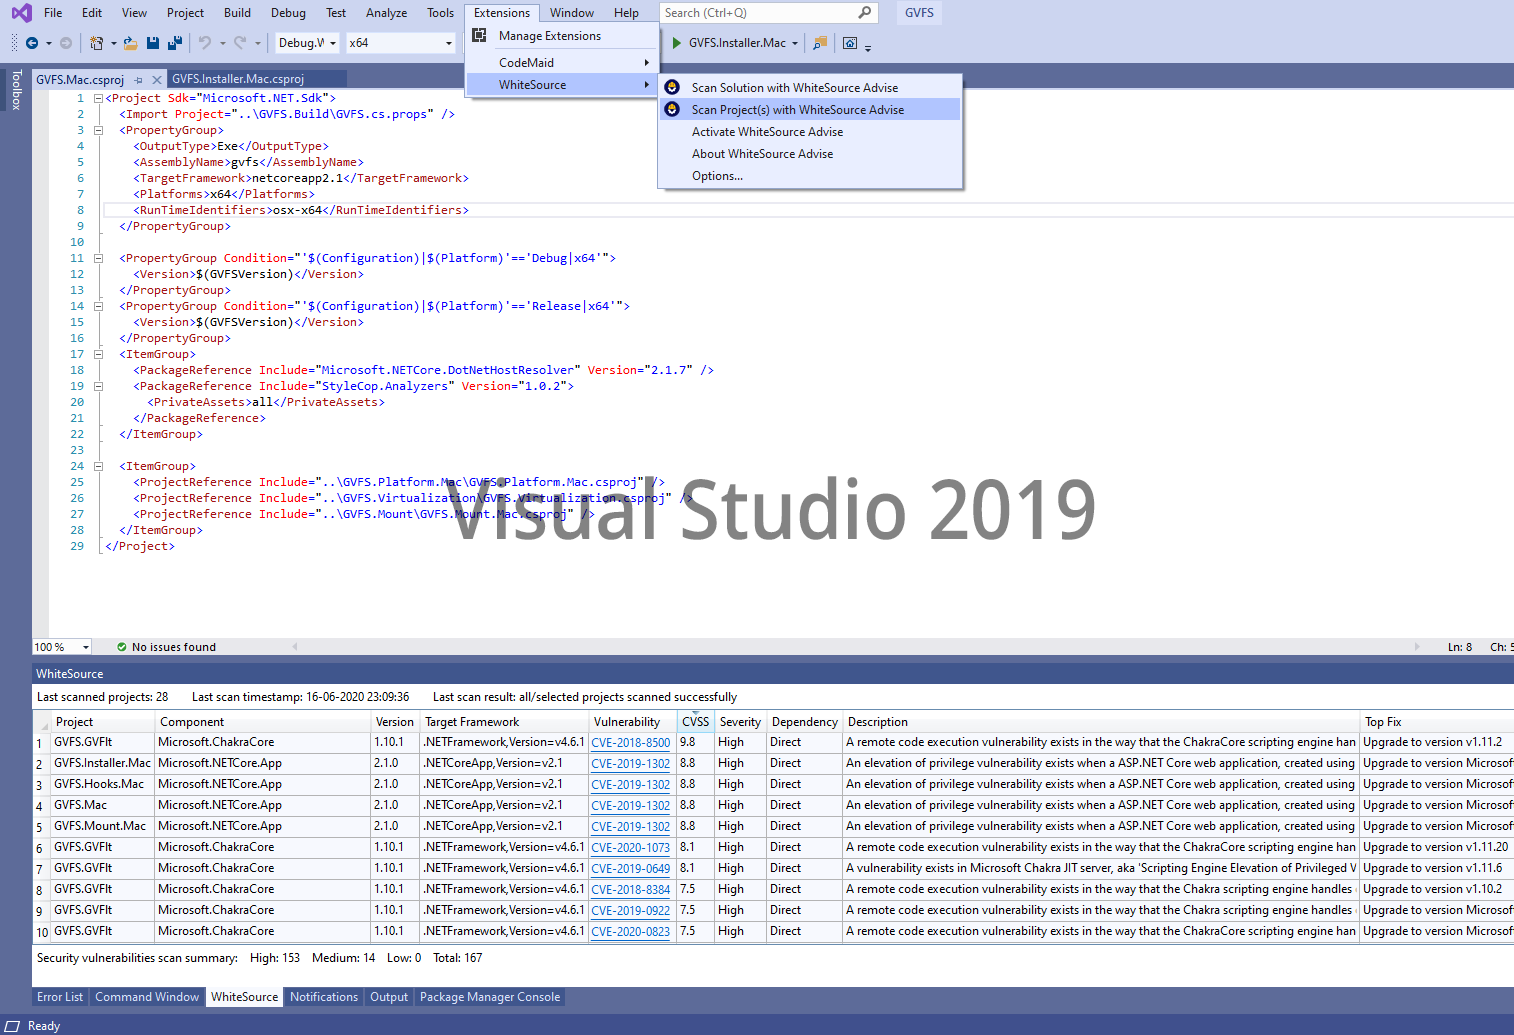Viewport: 1514px width, 1035px height.
Task: Click the Undo arrow icon
Action: 205,43
